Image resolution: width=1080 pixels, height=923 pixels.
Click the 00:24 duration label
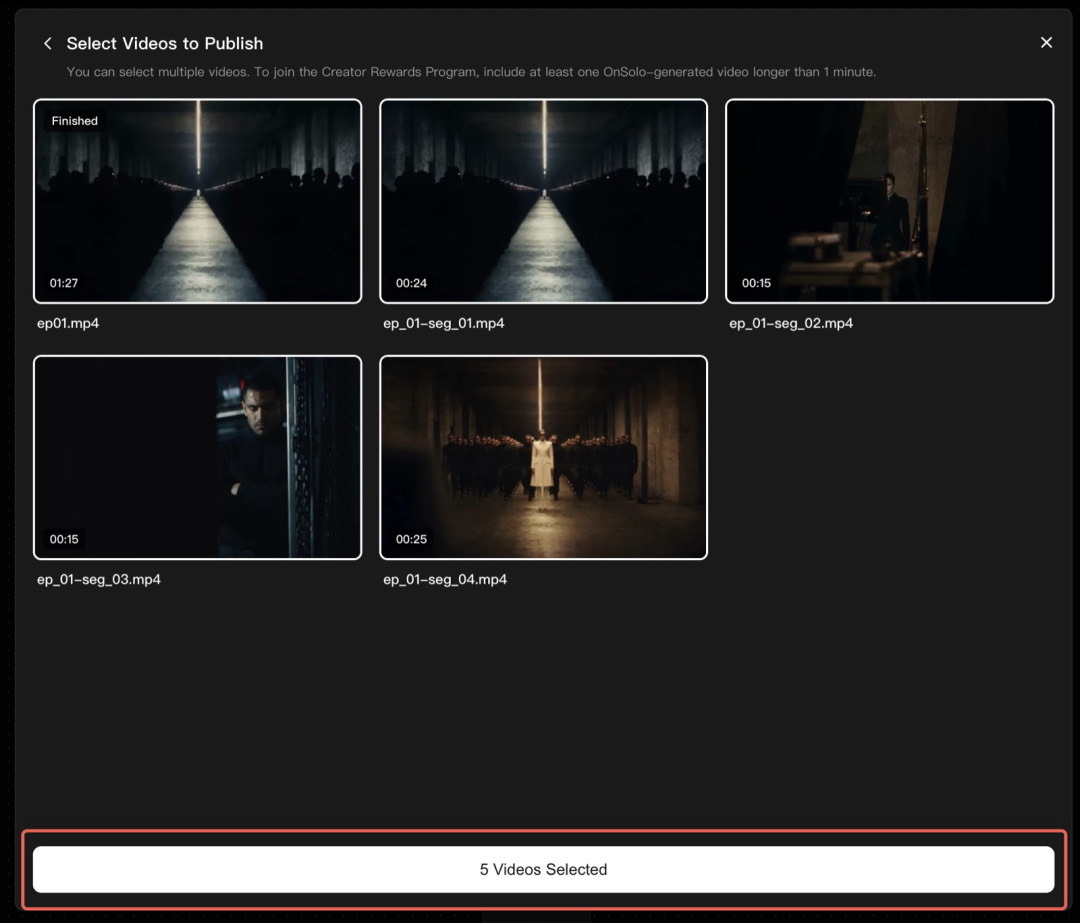coord(411,283)
